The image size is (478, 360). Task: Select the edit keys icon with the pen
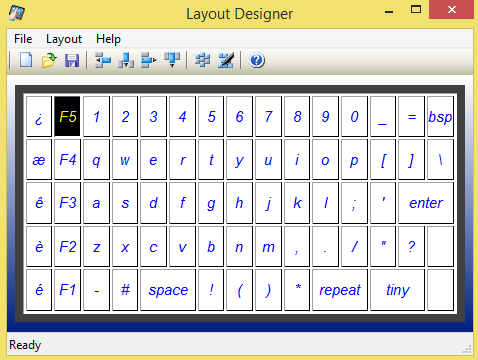(226, 60)
